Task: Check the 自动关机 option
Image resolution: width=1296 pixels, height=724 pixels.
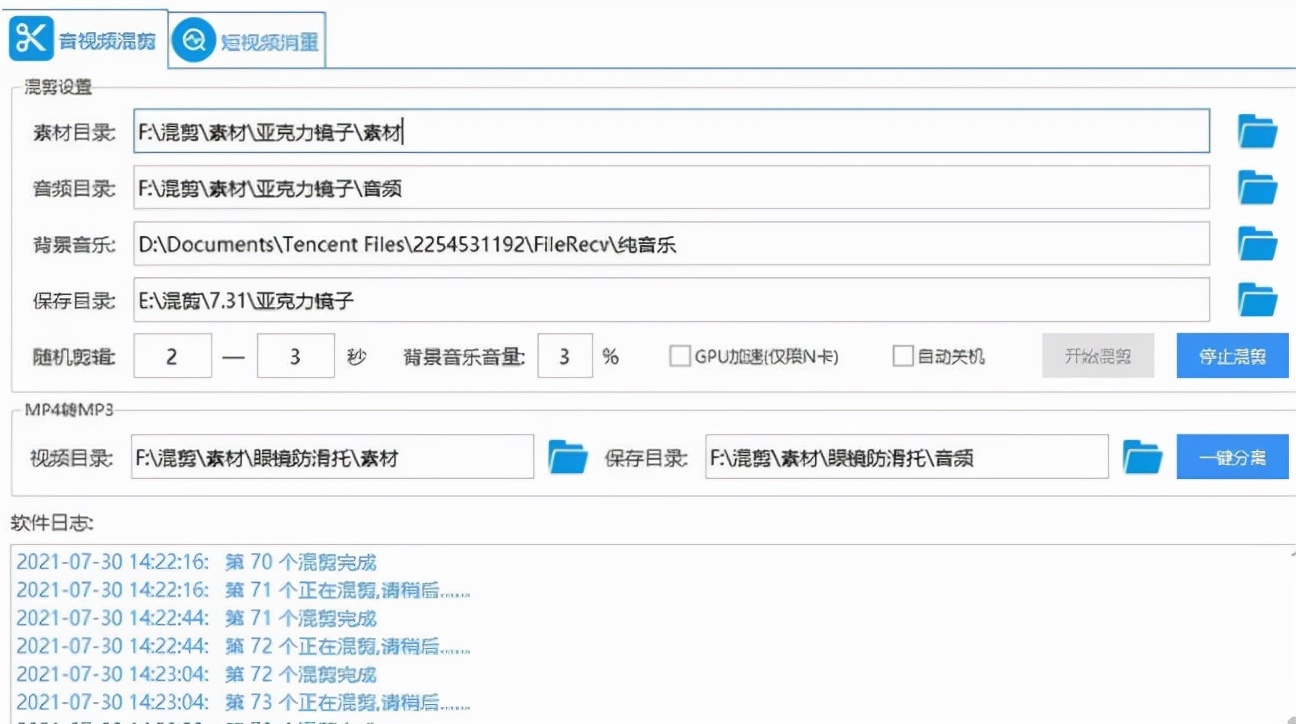Action: (x=901, y=355)
